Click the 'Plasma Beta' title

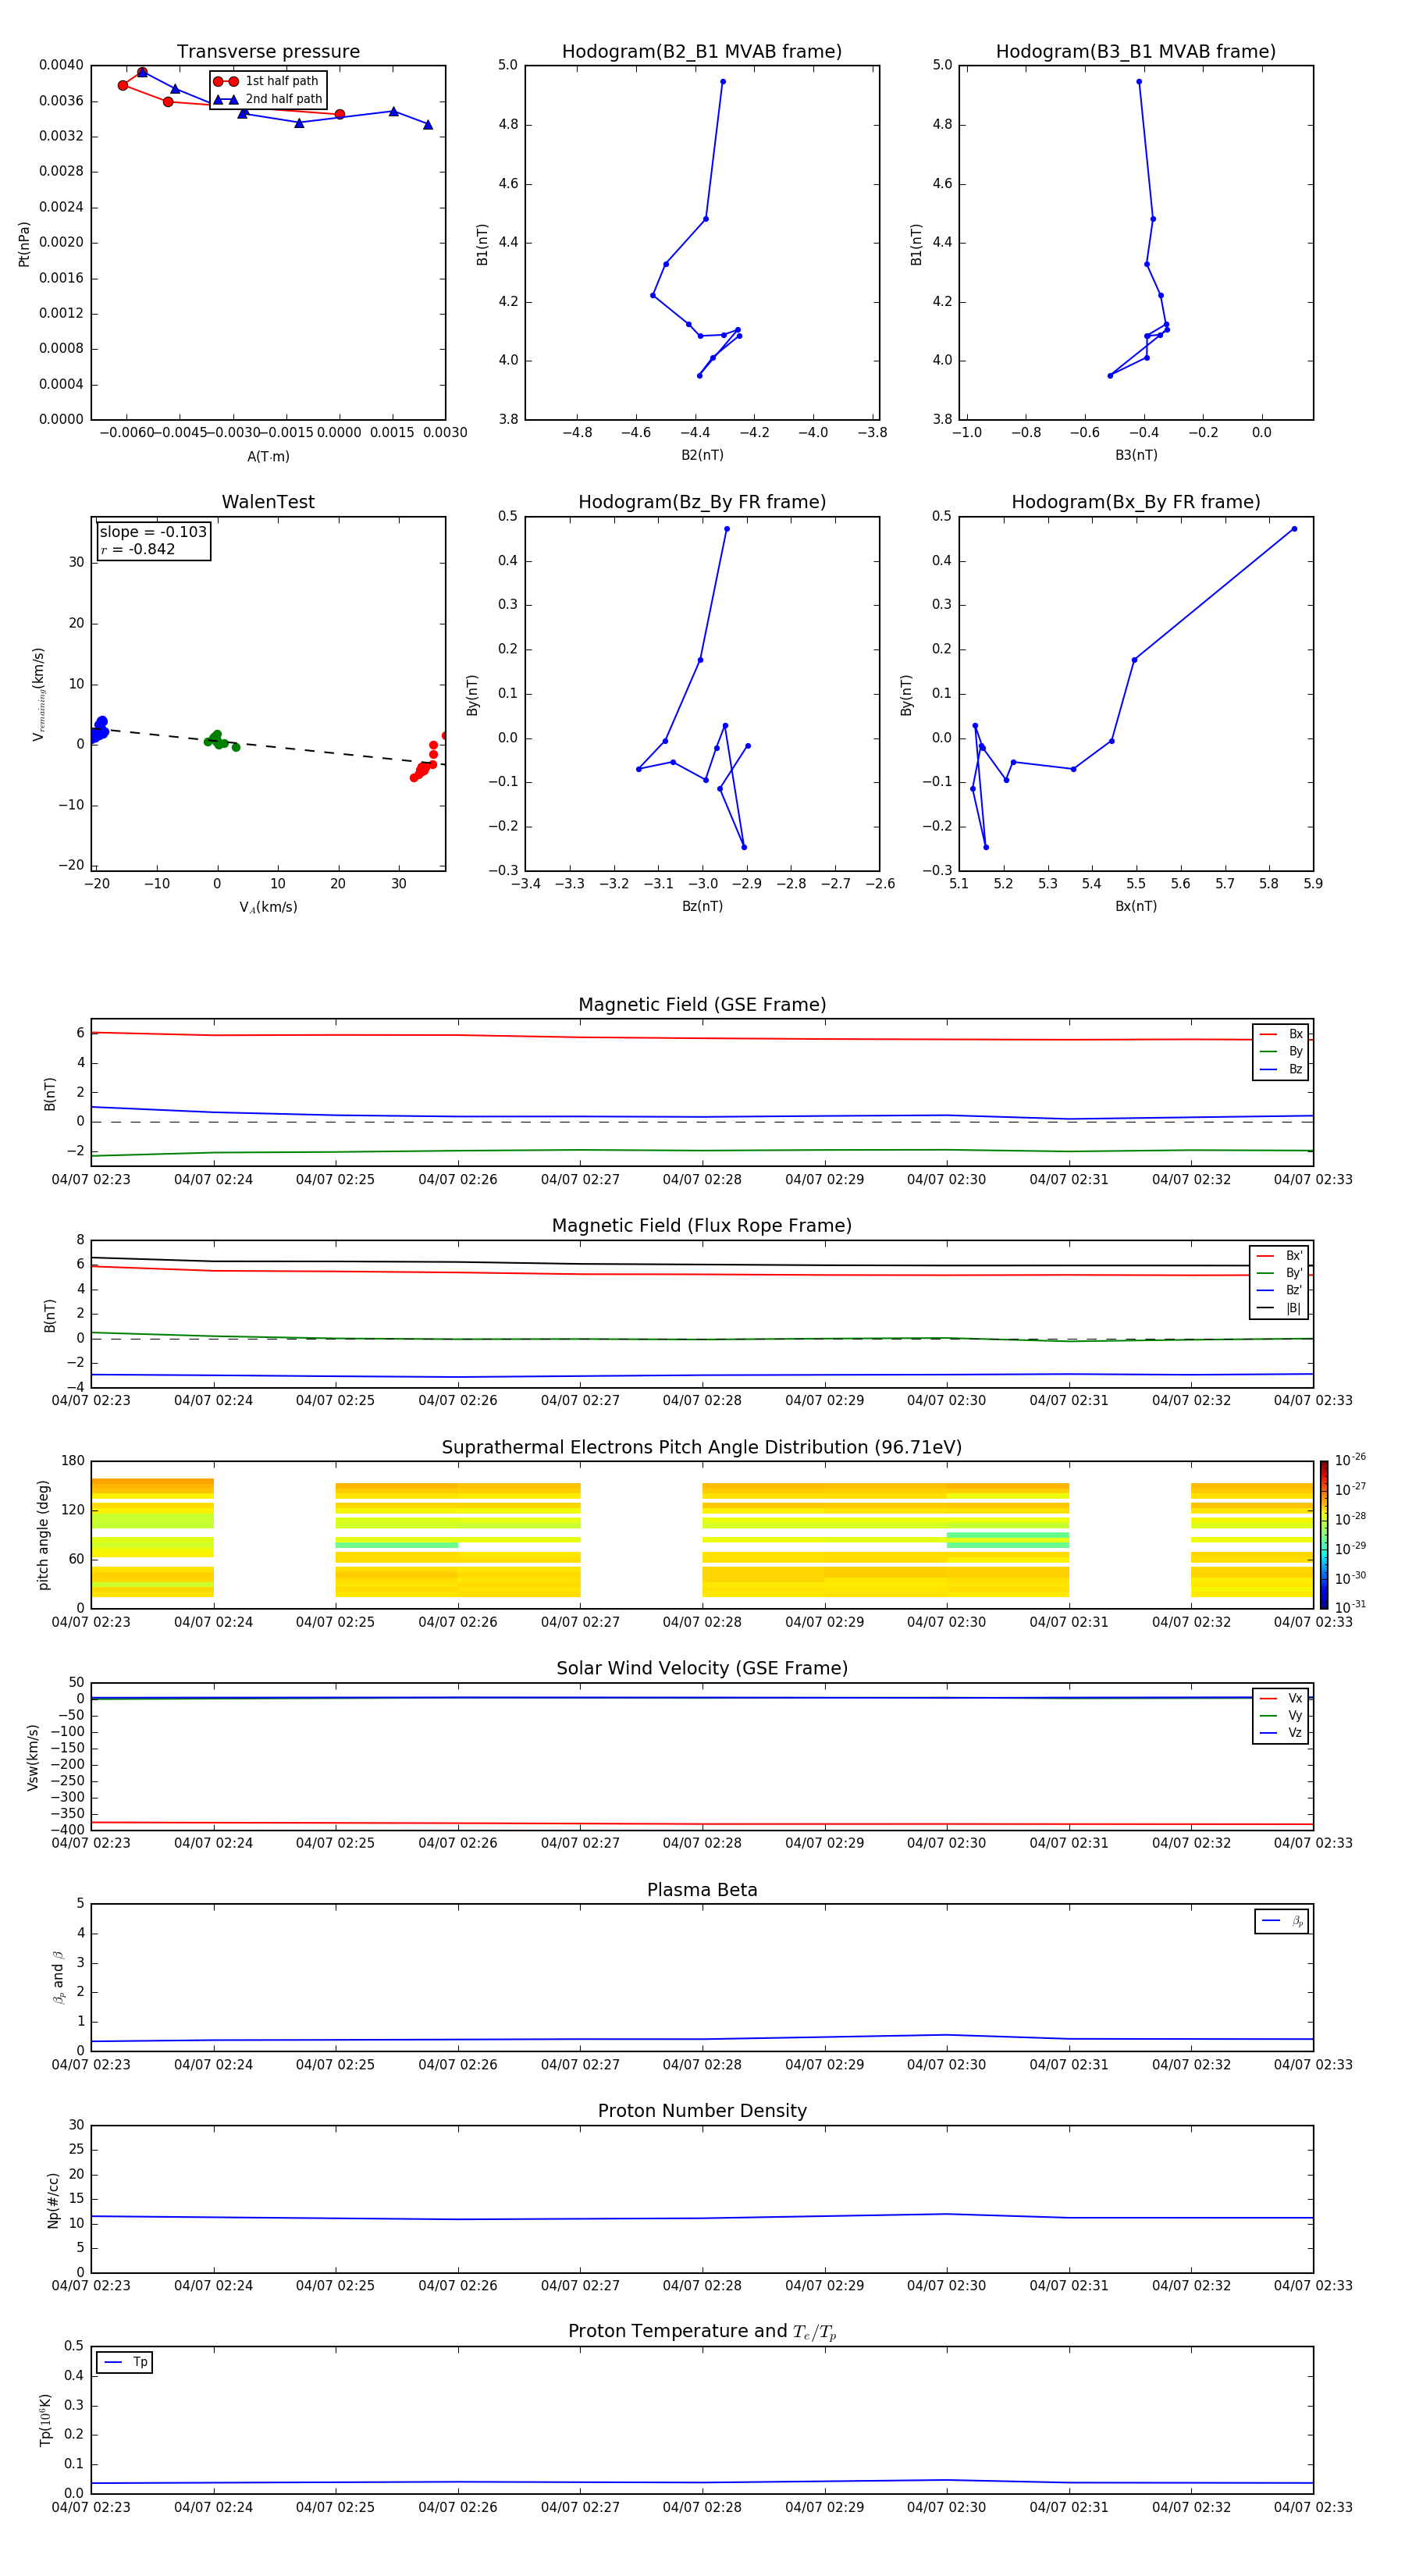click(702, 1890)
